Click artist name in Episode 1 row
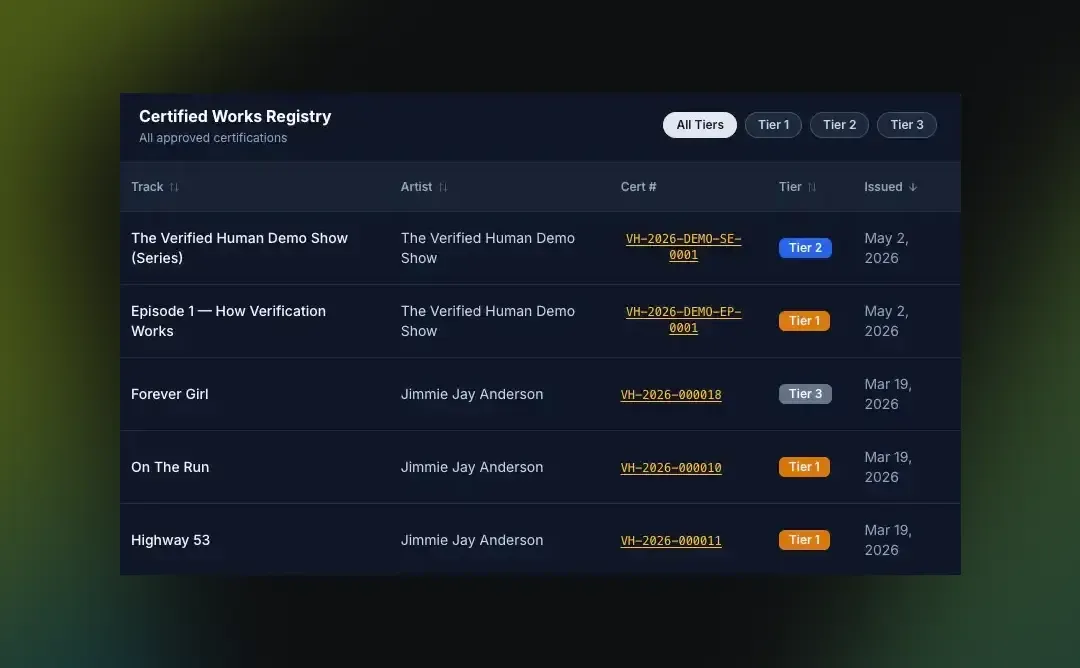 pos(488,321)
